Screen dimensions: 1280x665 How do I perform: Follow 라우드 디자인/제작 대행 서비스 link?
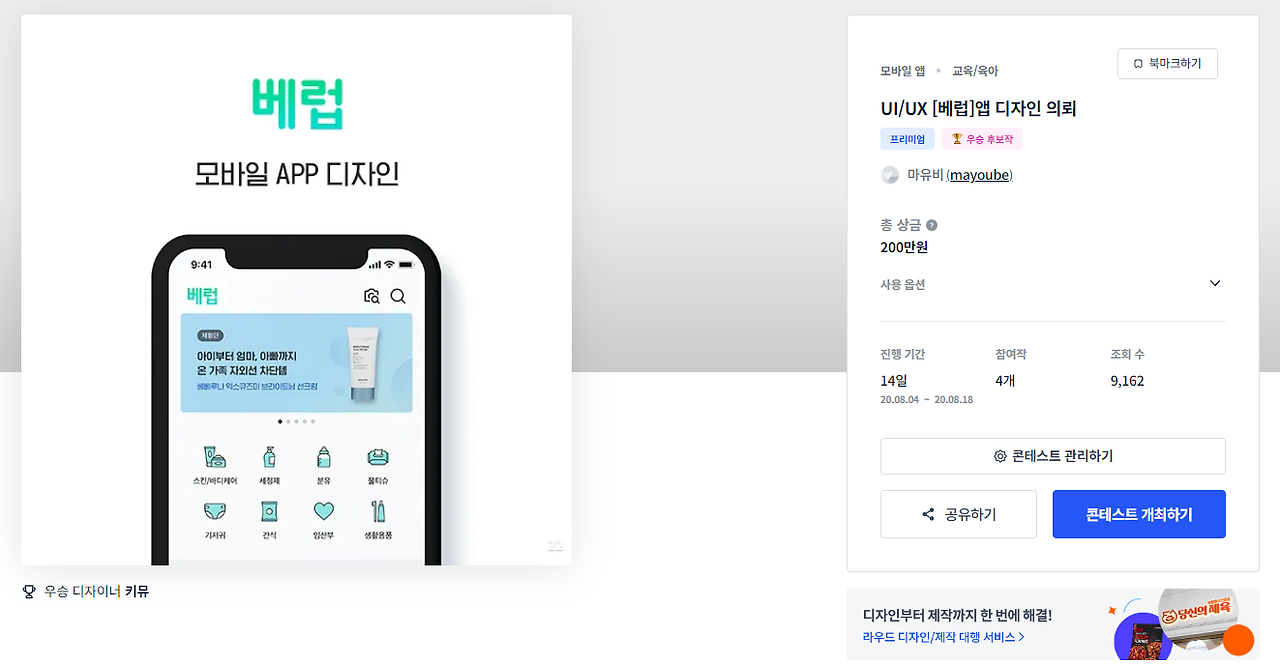pyautogui.click(x=943, y=637)
